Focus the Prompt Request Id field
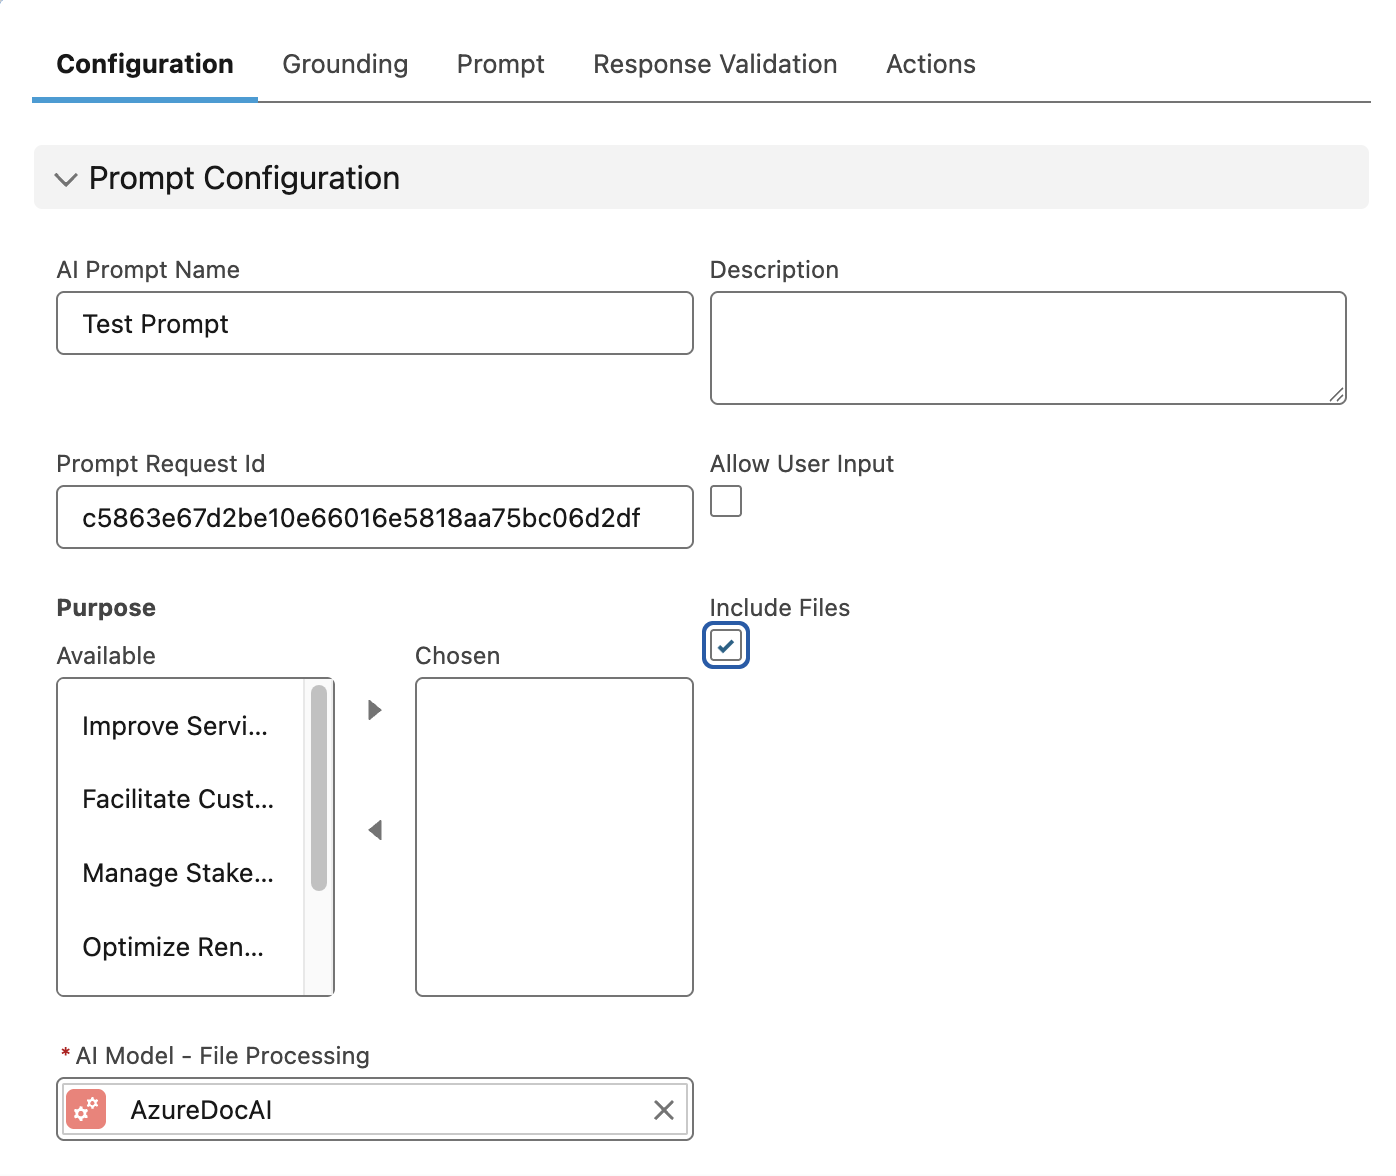The width and height of the screenshot is (1396, 1176). [x=375, y=517]
